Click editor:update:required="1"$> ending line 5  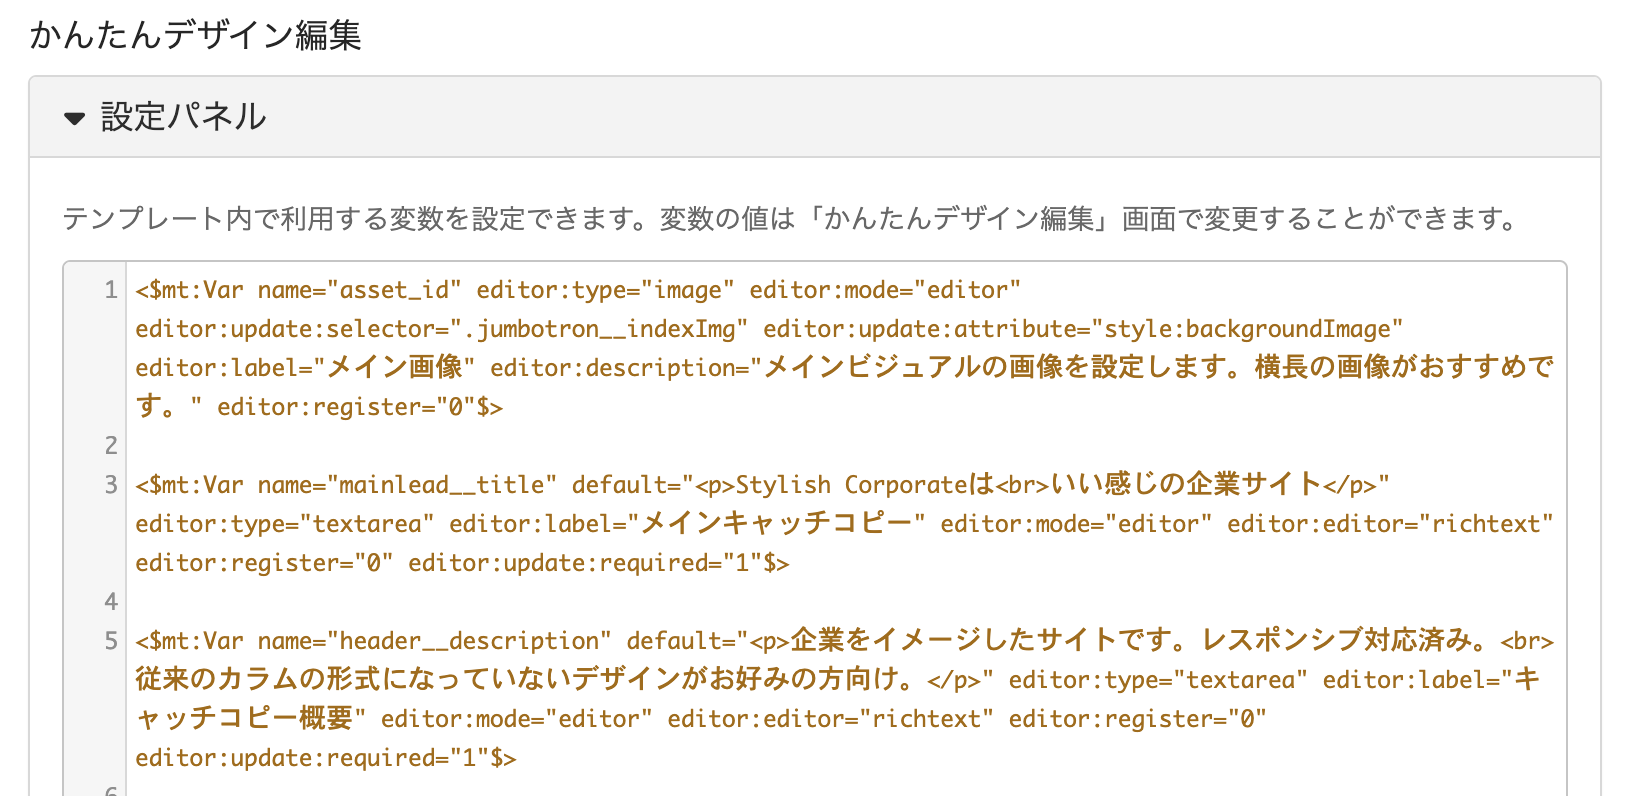(326, 758)
